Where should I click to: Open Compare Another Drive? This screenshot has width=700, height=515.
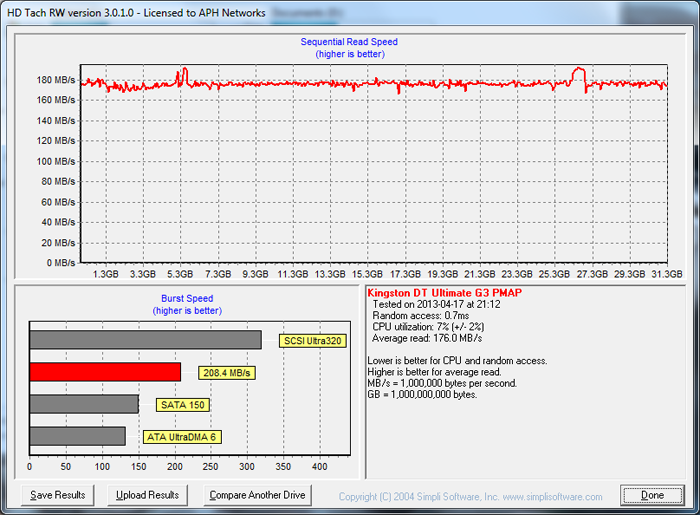[x=257, y=495]
